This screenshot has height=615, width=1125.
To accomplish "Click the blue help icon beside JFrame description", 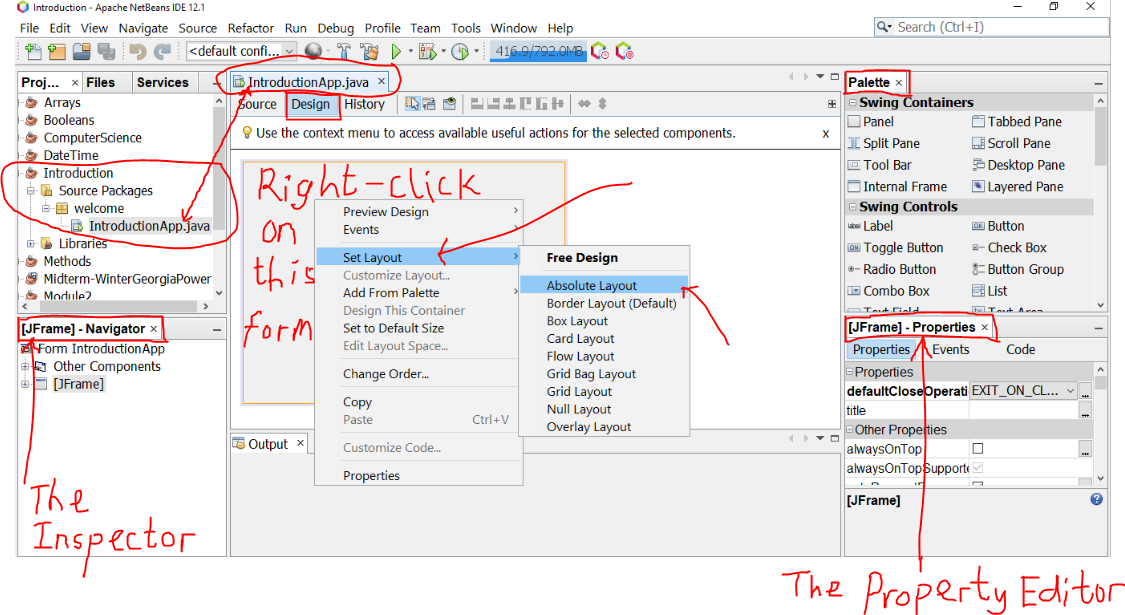I will (1096, 499).
